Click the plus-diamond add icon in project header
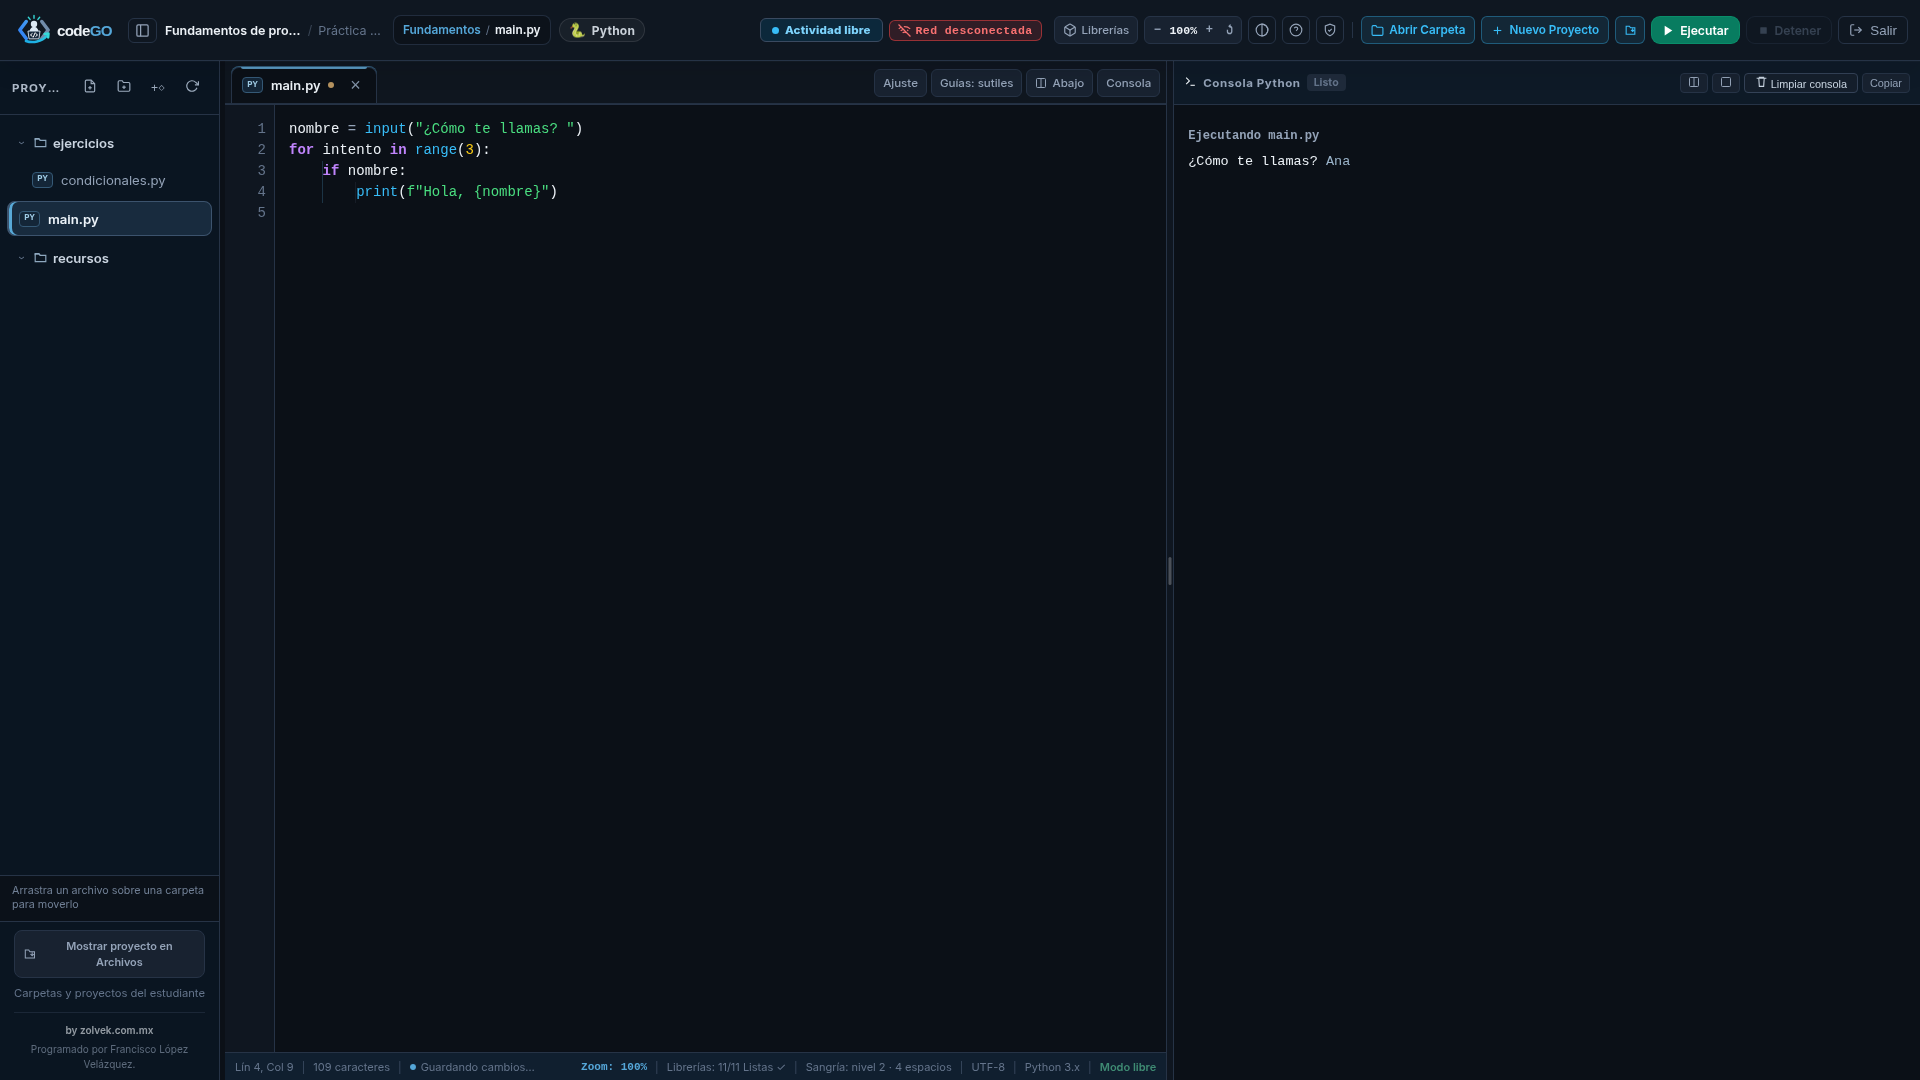The image size is (1920, 1080). pos(158,87)
